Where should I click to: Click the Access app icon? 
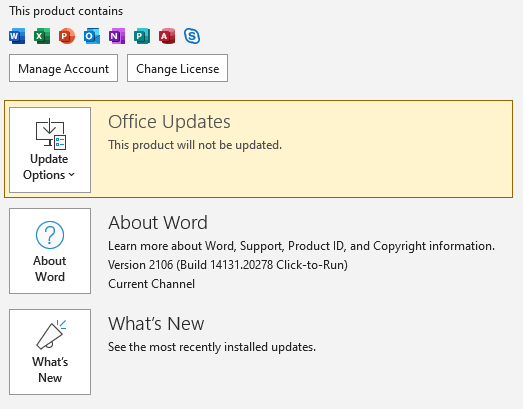(167, 36)
